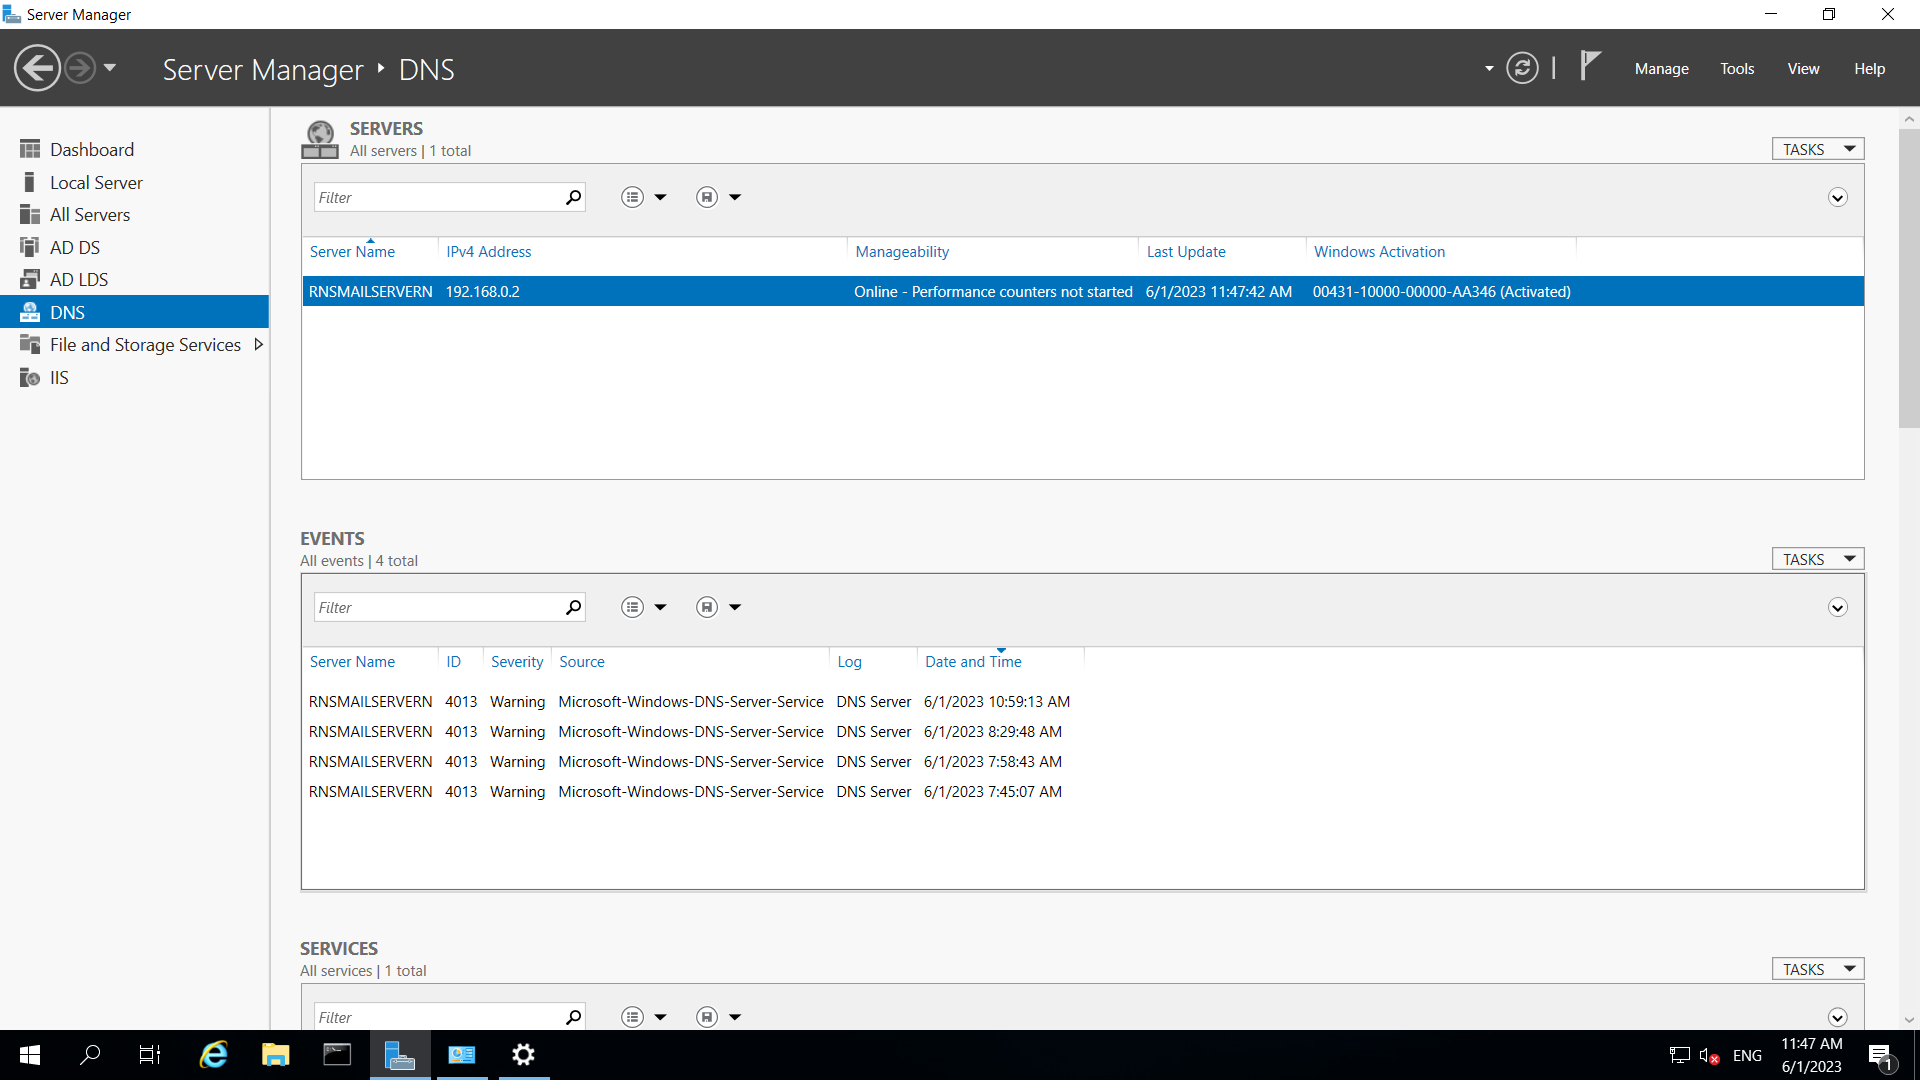The height and width of the screenshot is (1080, 1920).
Task: Launch Internet Explorer from taskbar
Action: (214, 1055)
